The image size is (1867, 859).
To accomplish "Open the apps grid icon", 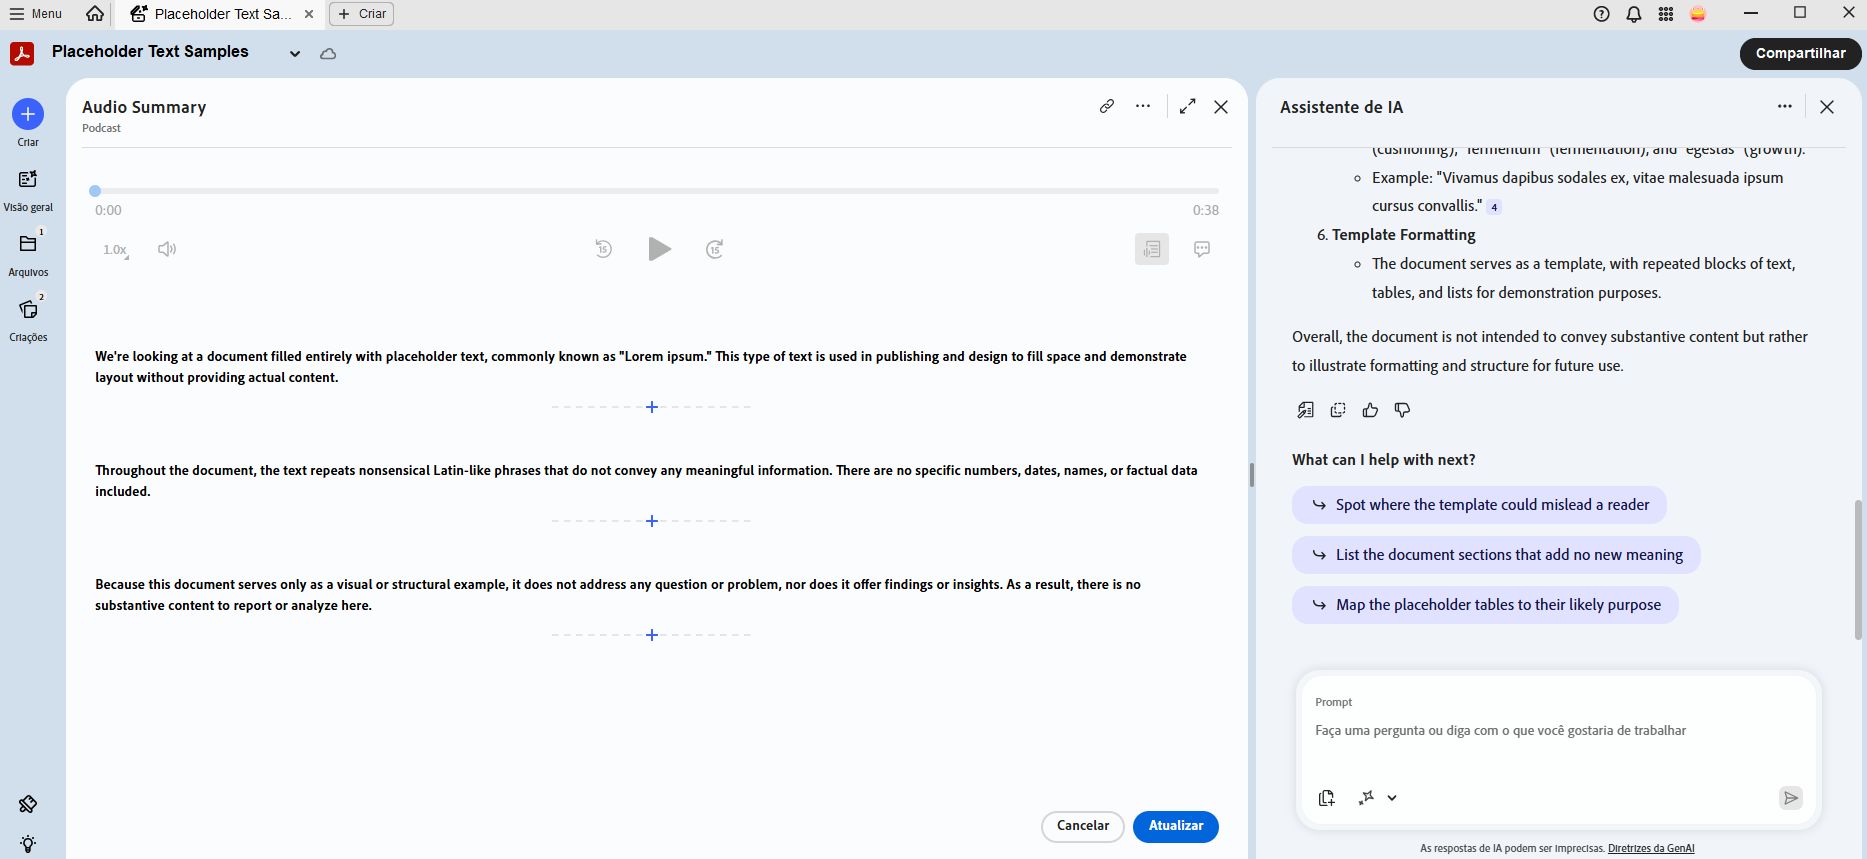I will 1666,14.
